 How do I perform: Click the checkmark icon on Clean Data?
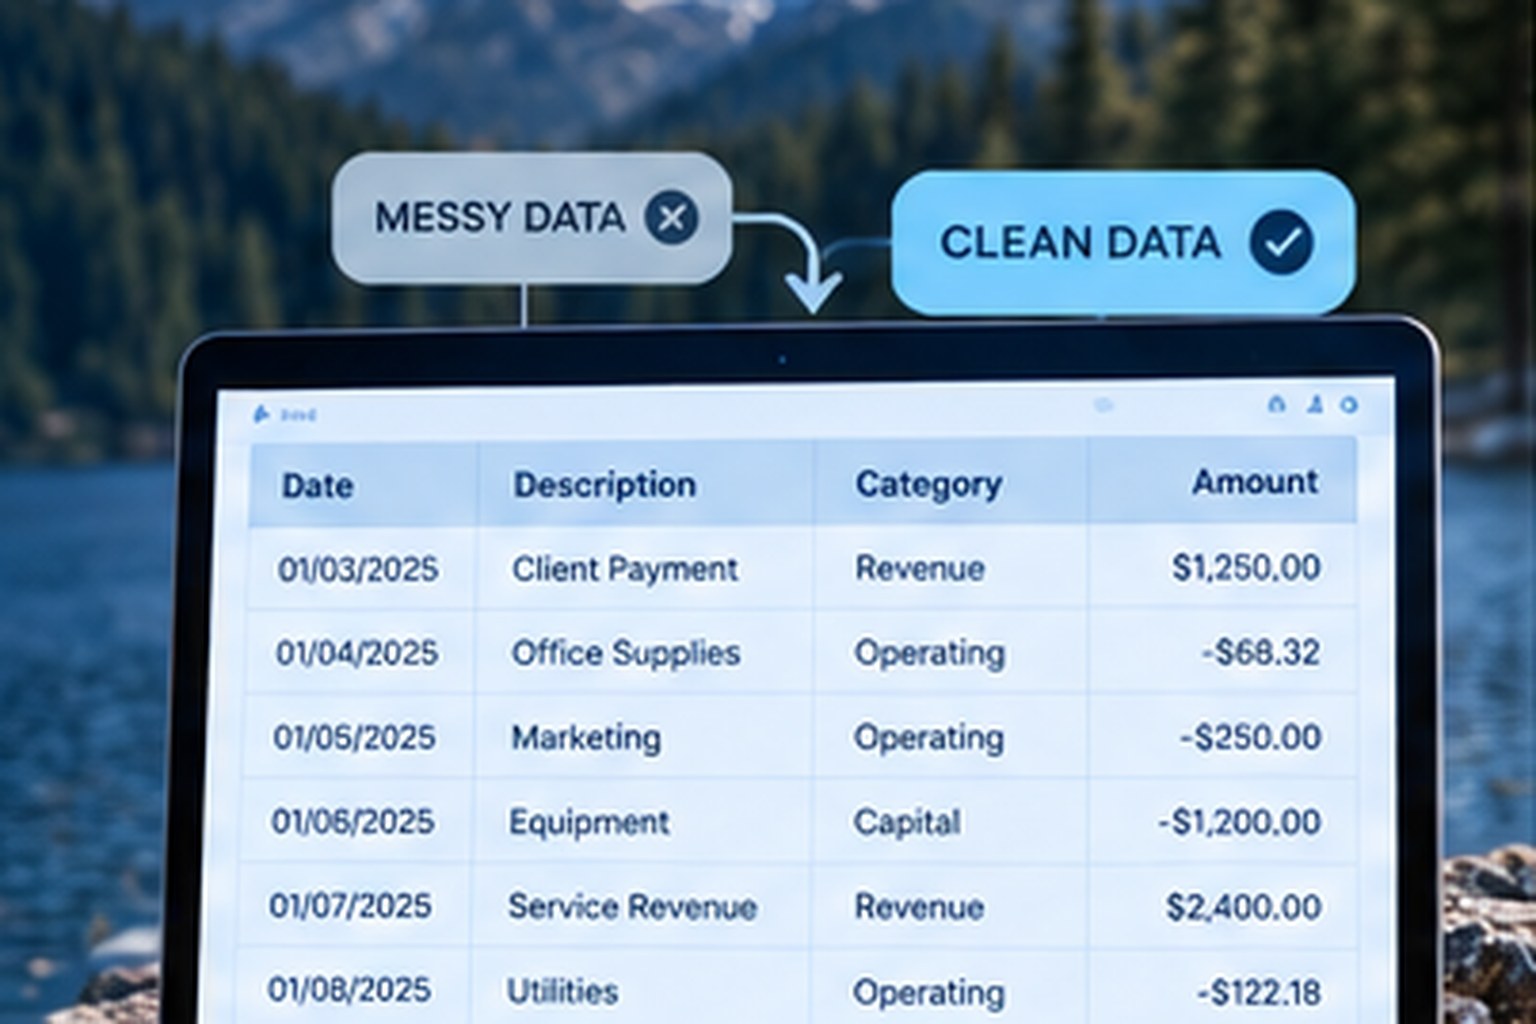(x=1281, y=242)
